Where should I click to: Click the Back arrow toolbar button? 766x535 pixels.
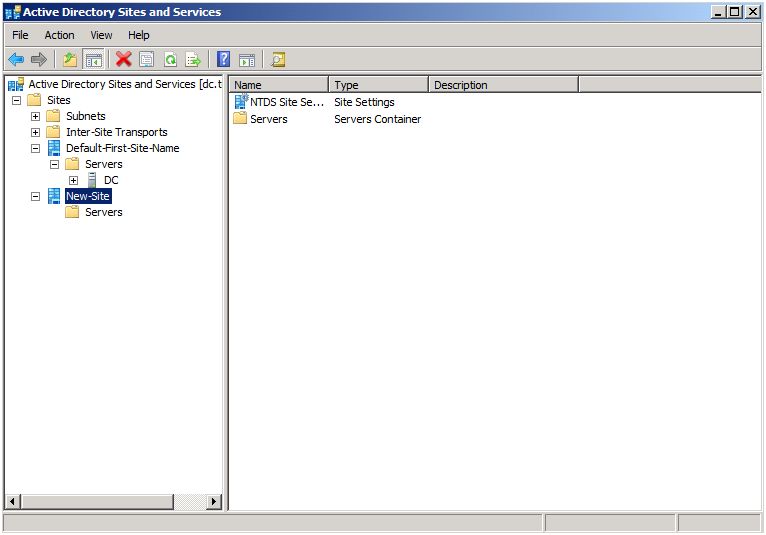point(16,60)
